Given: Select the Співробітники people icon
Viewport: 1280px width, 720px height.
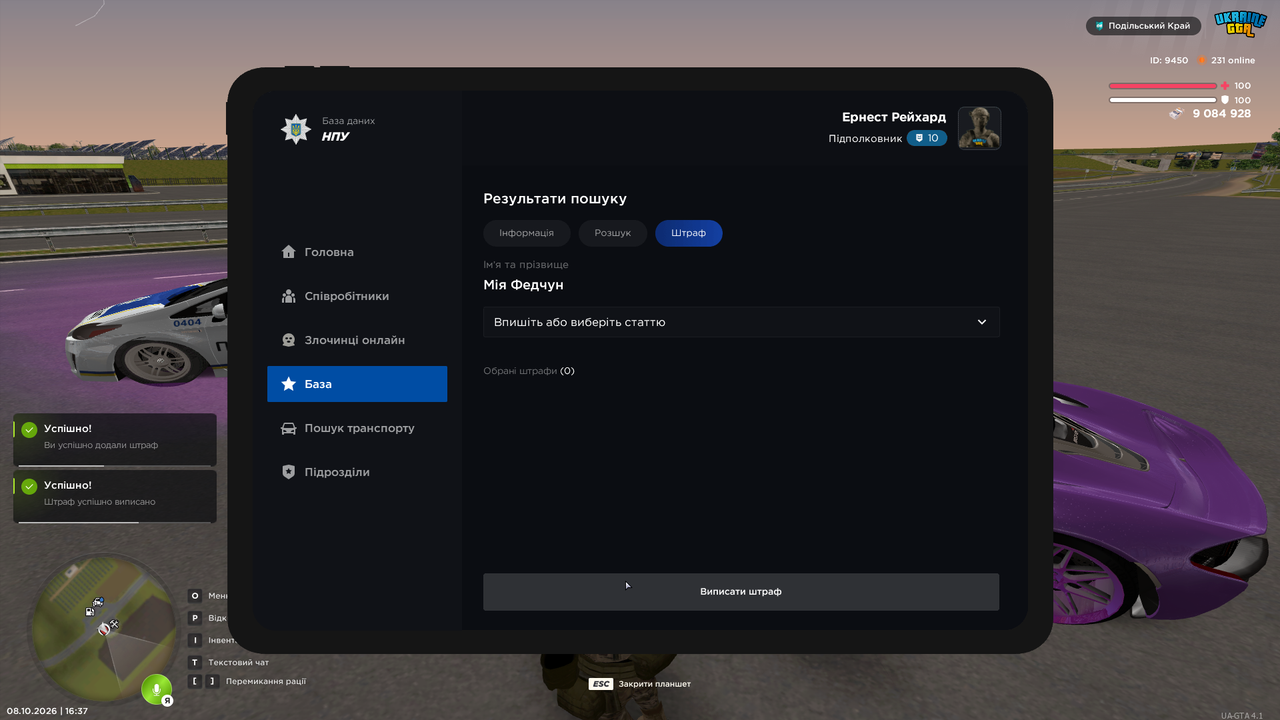Looking at the screenshot, I should 289,296.
